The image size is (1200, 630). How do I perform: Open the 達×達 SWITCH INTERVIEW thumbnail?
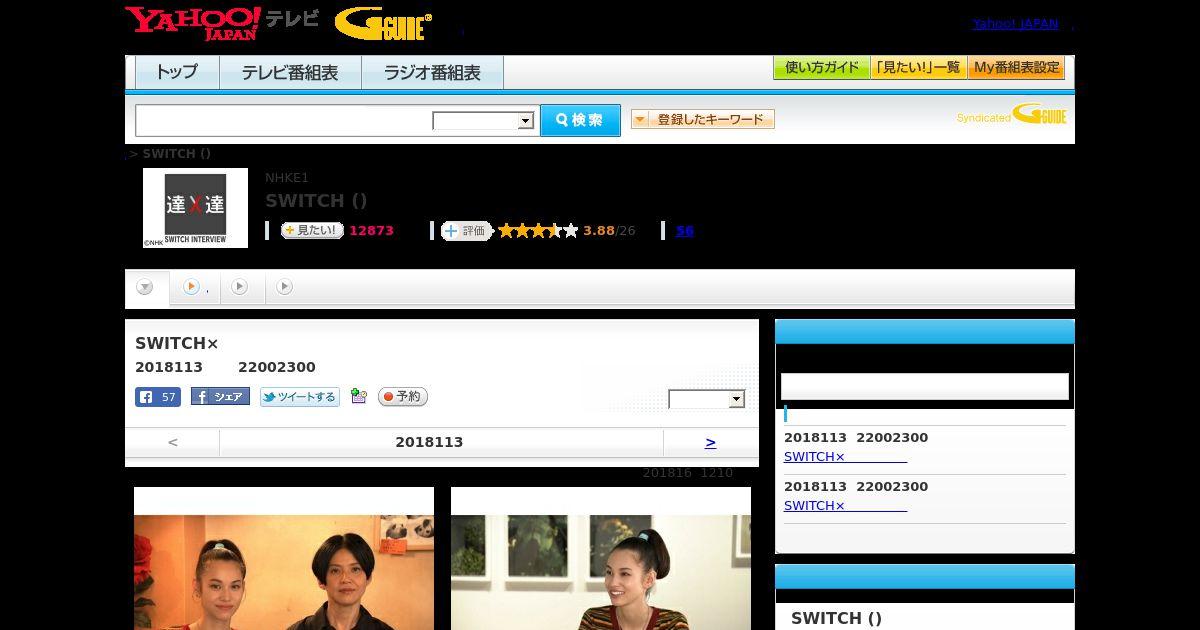(x=195, y=207)
